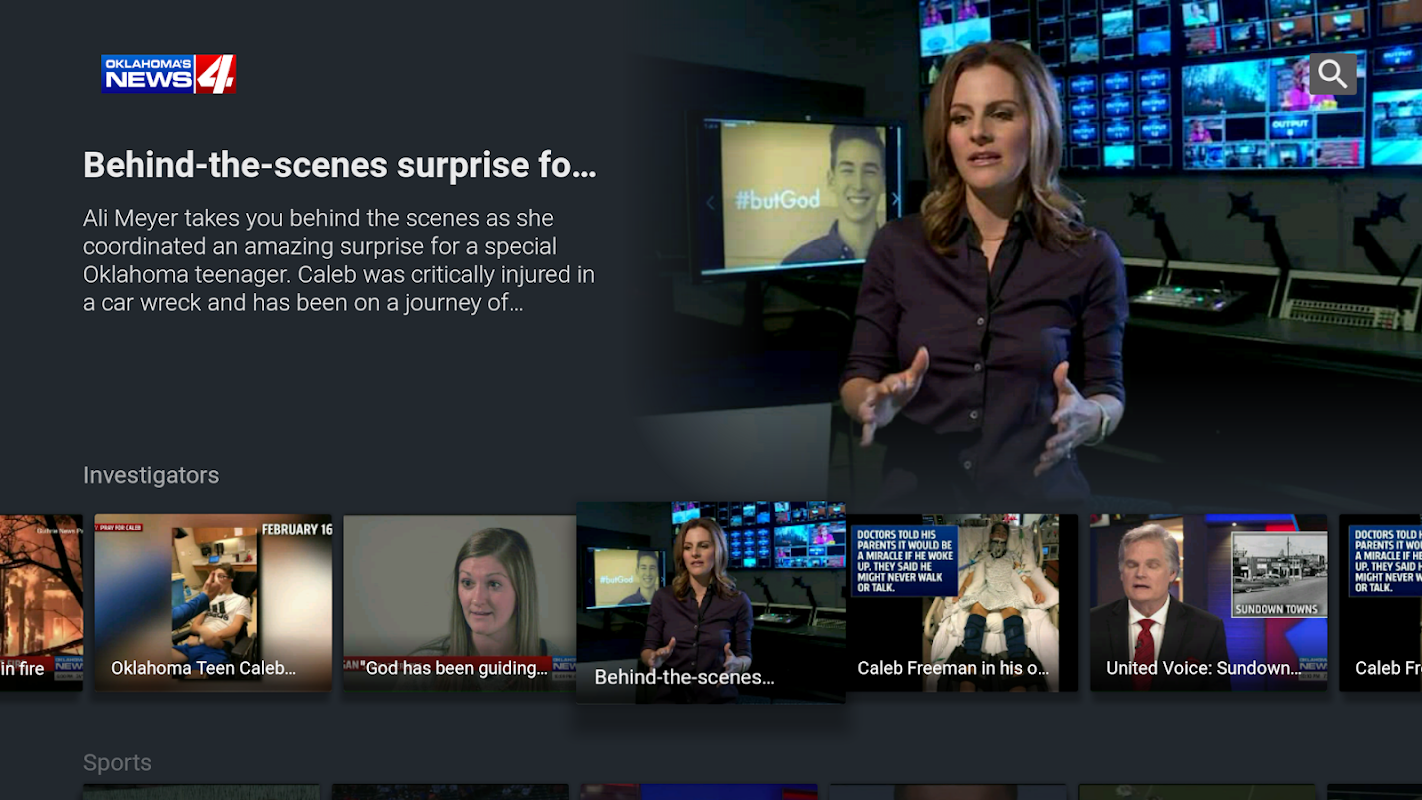This screenshot has height=800, width=1422.
Task: Open the search magnifier icon
Action: click(x=1332, y=73)
